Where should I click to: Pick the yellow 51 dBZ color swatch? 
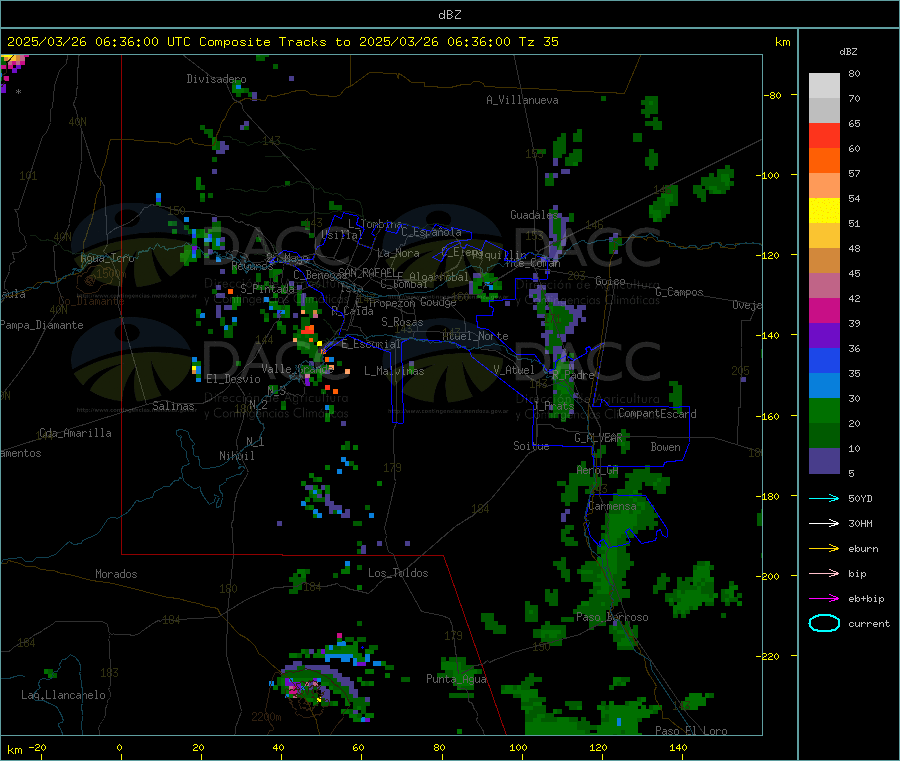(x=824, y=211)
